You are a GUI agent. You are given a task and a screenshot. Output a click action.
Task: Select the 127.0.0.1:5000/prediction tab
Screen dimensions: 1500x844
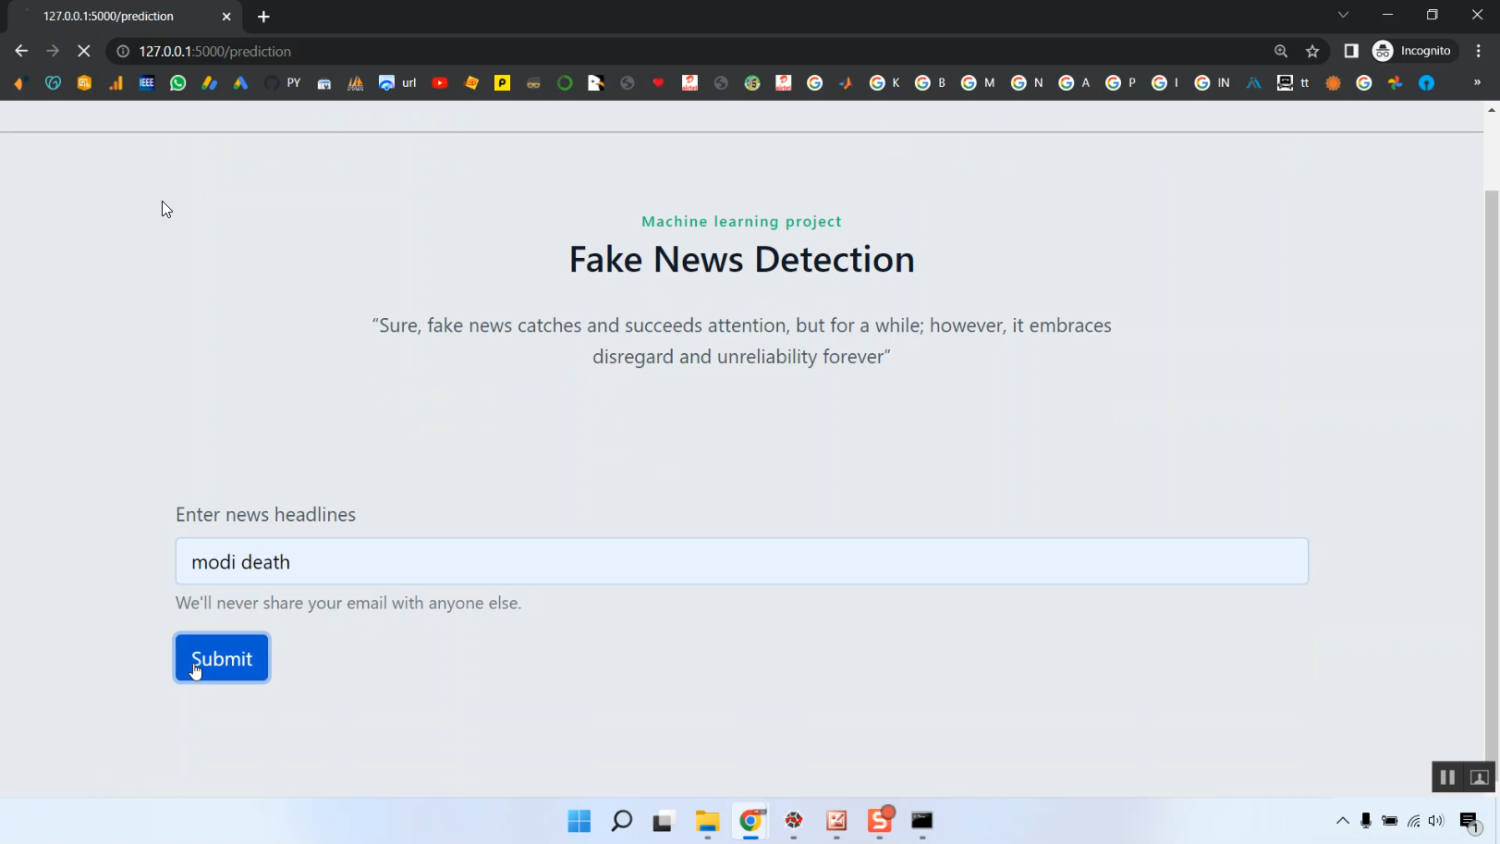click(110, 16)
